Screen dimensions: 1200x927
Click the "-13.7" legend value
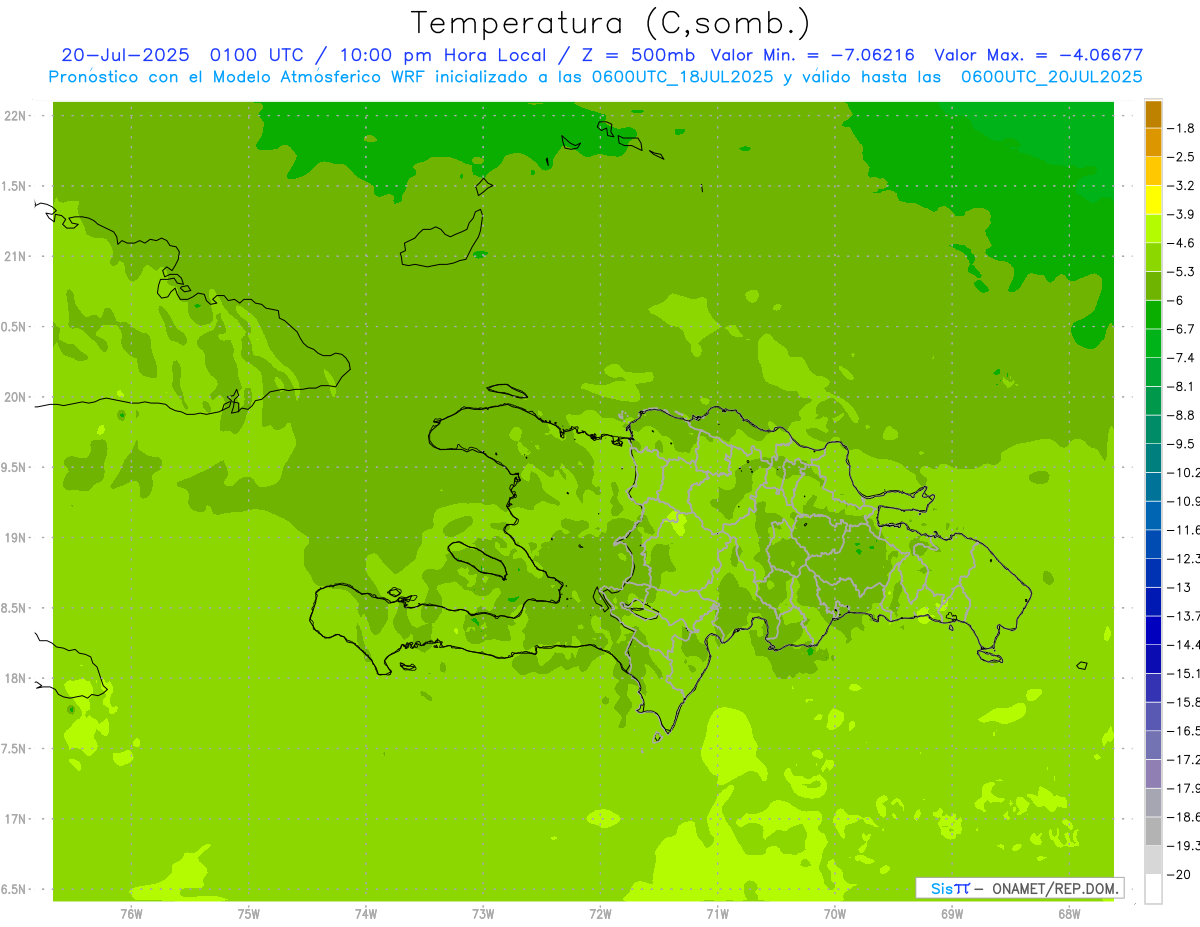[x=1184, y=616]
